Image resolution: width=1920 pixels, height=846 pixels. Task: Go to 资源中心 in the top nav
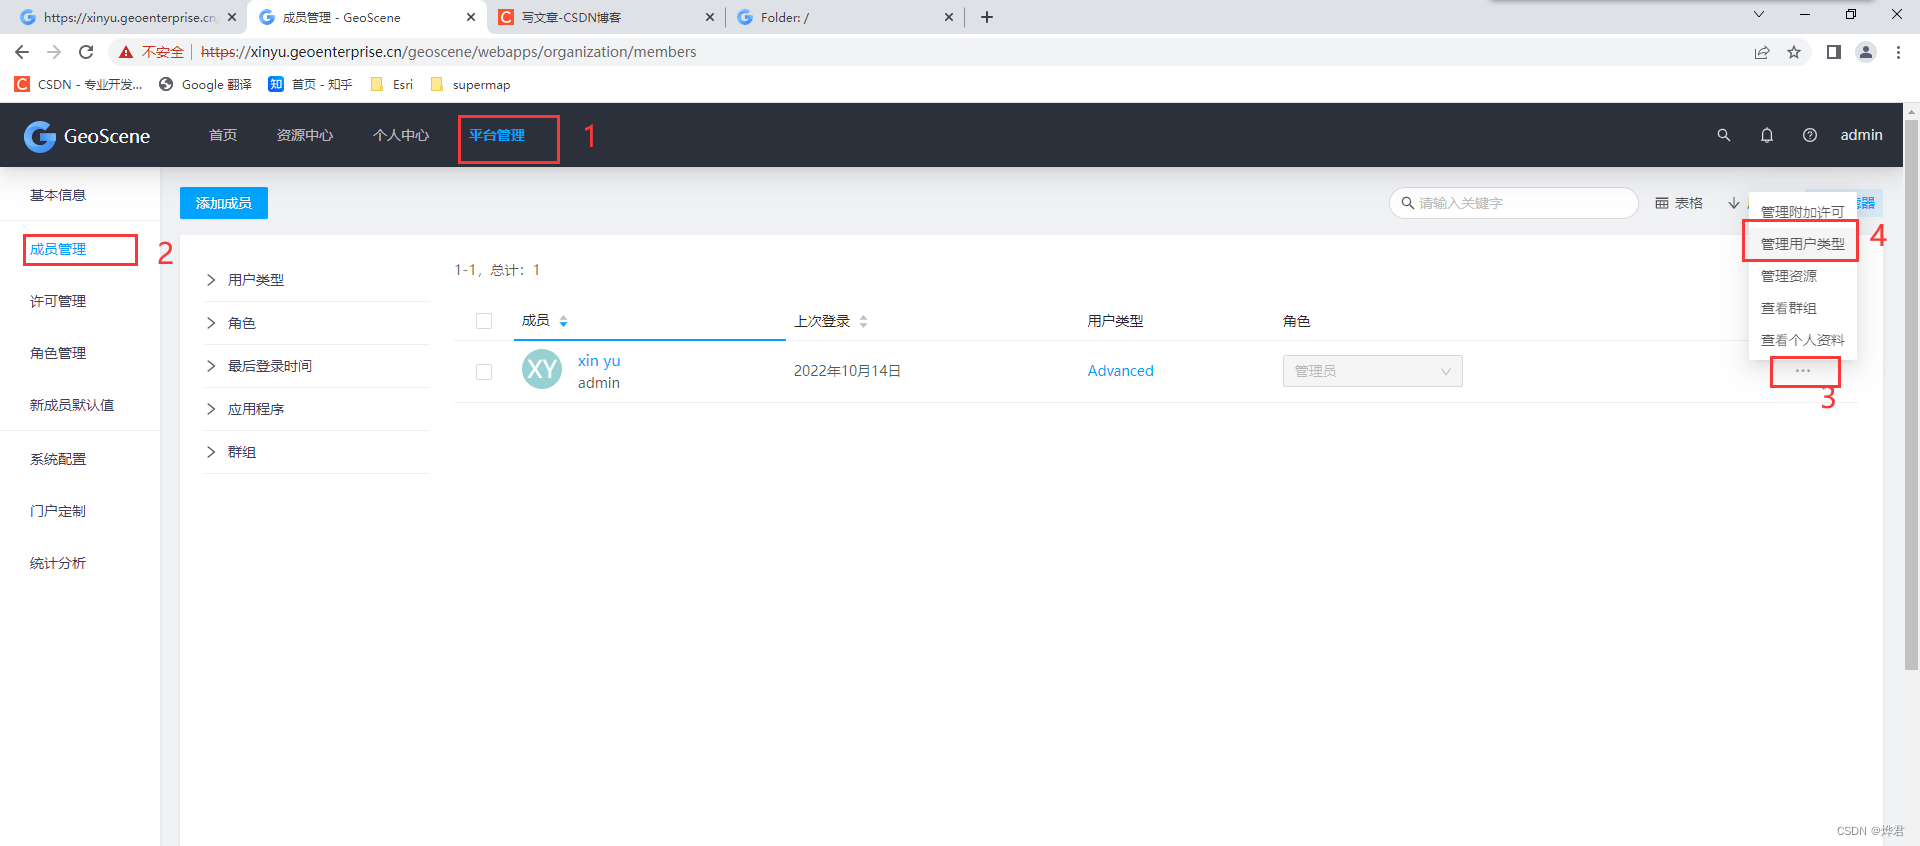pyautogui.click(x=305, y=135)
